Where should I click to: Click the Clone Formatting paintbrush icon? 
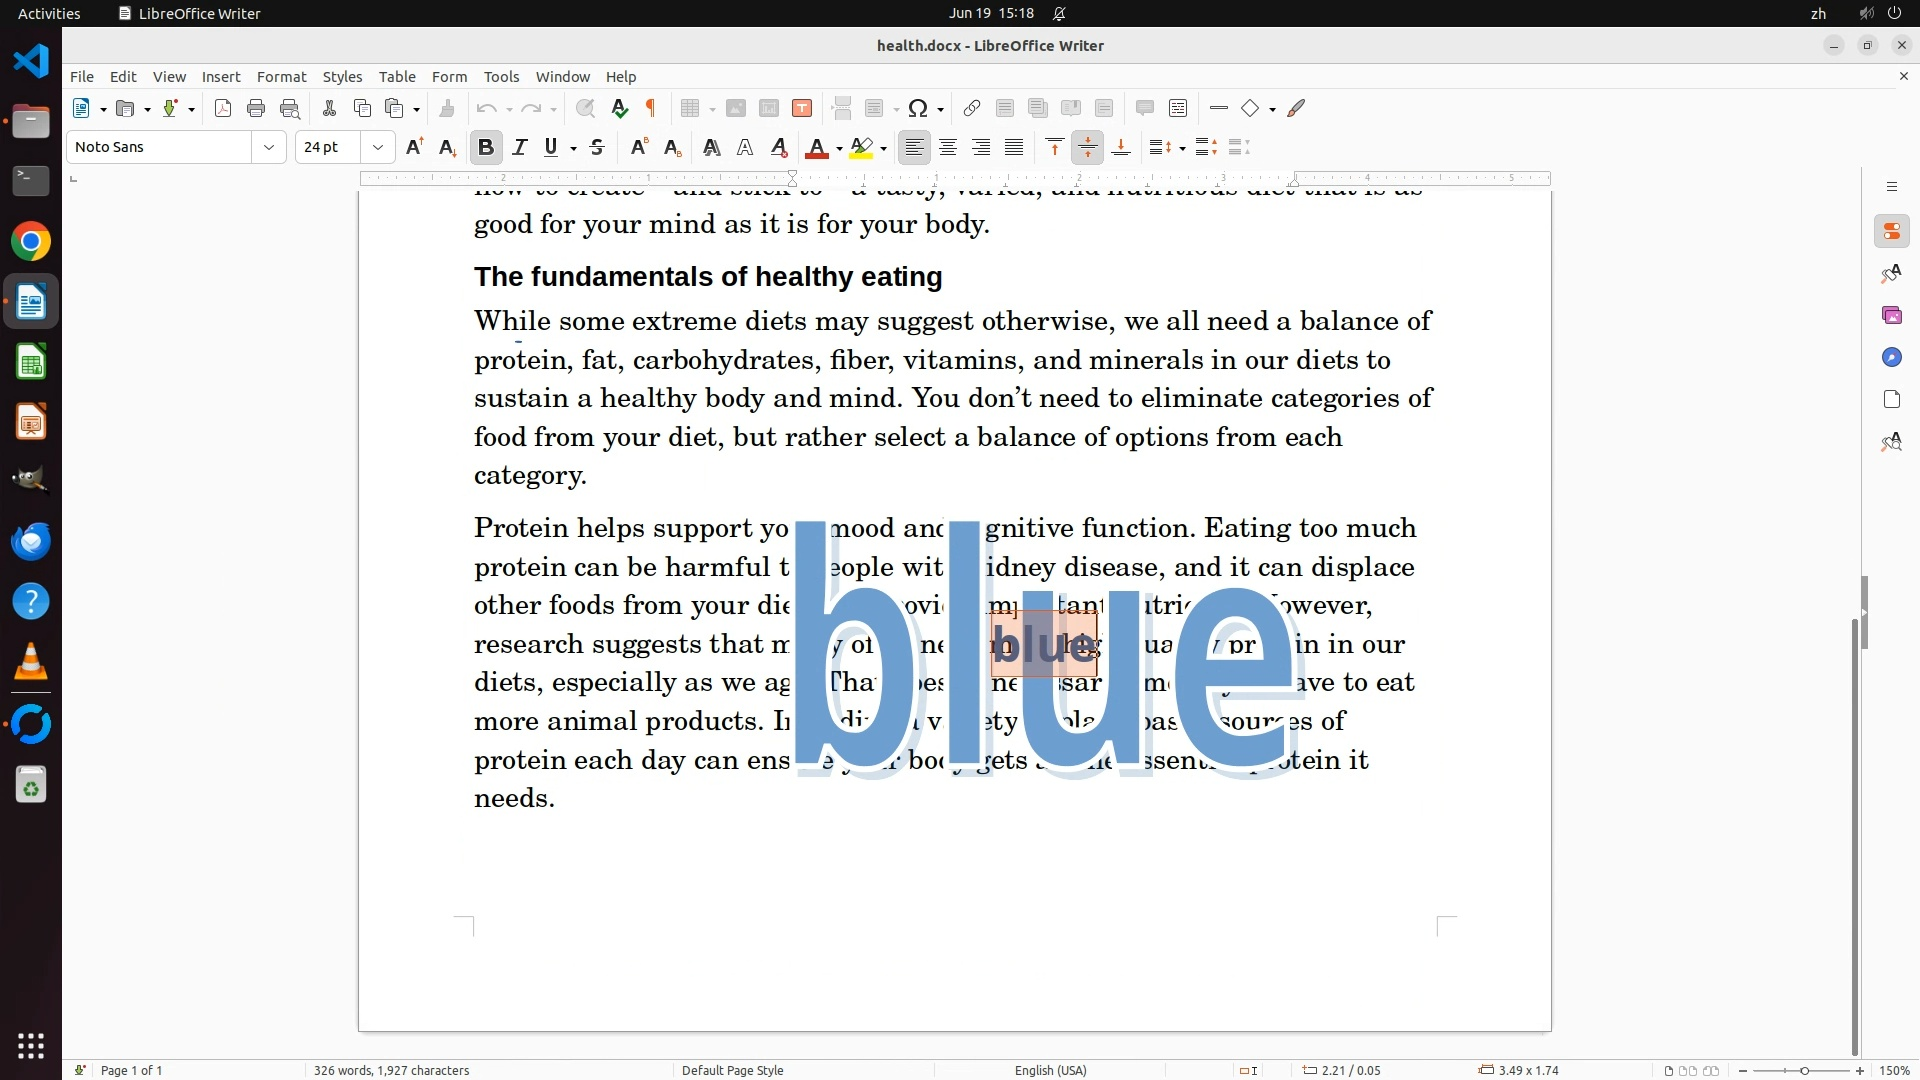pyautogui.click(x=447, y=108)
